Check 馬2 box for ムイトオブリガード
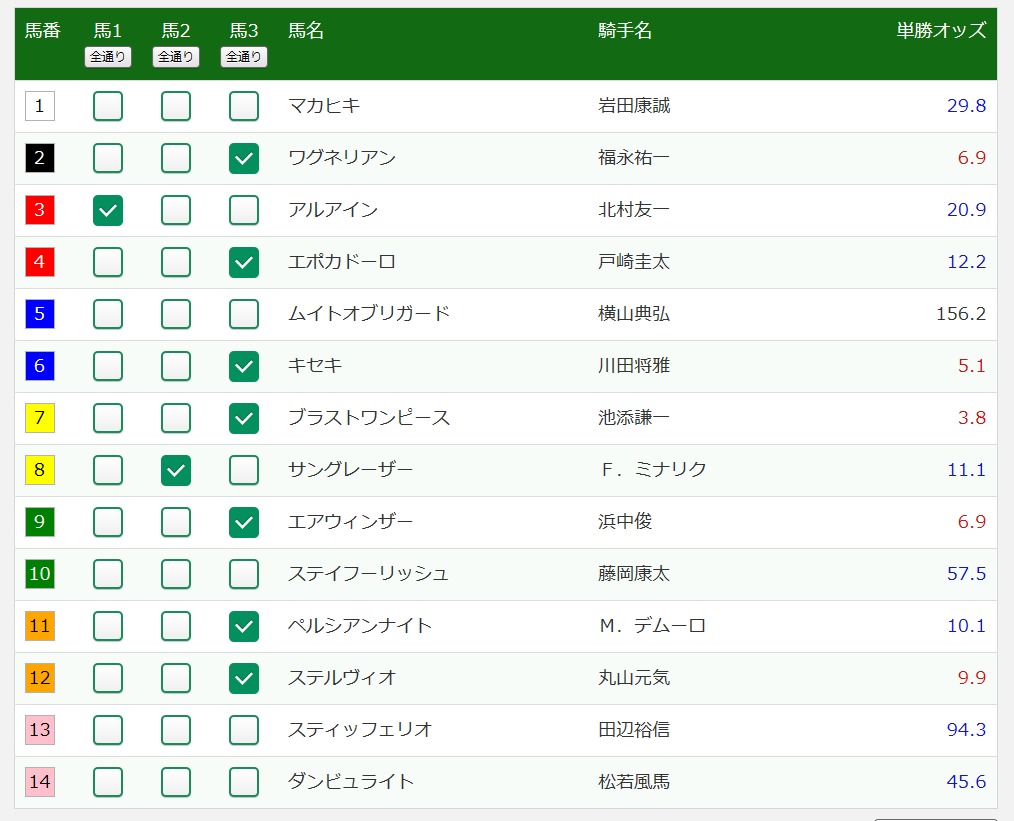The image size is (1014, 821). [x=176, y=314]
